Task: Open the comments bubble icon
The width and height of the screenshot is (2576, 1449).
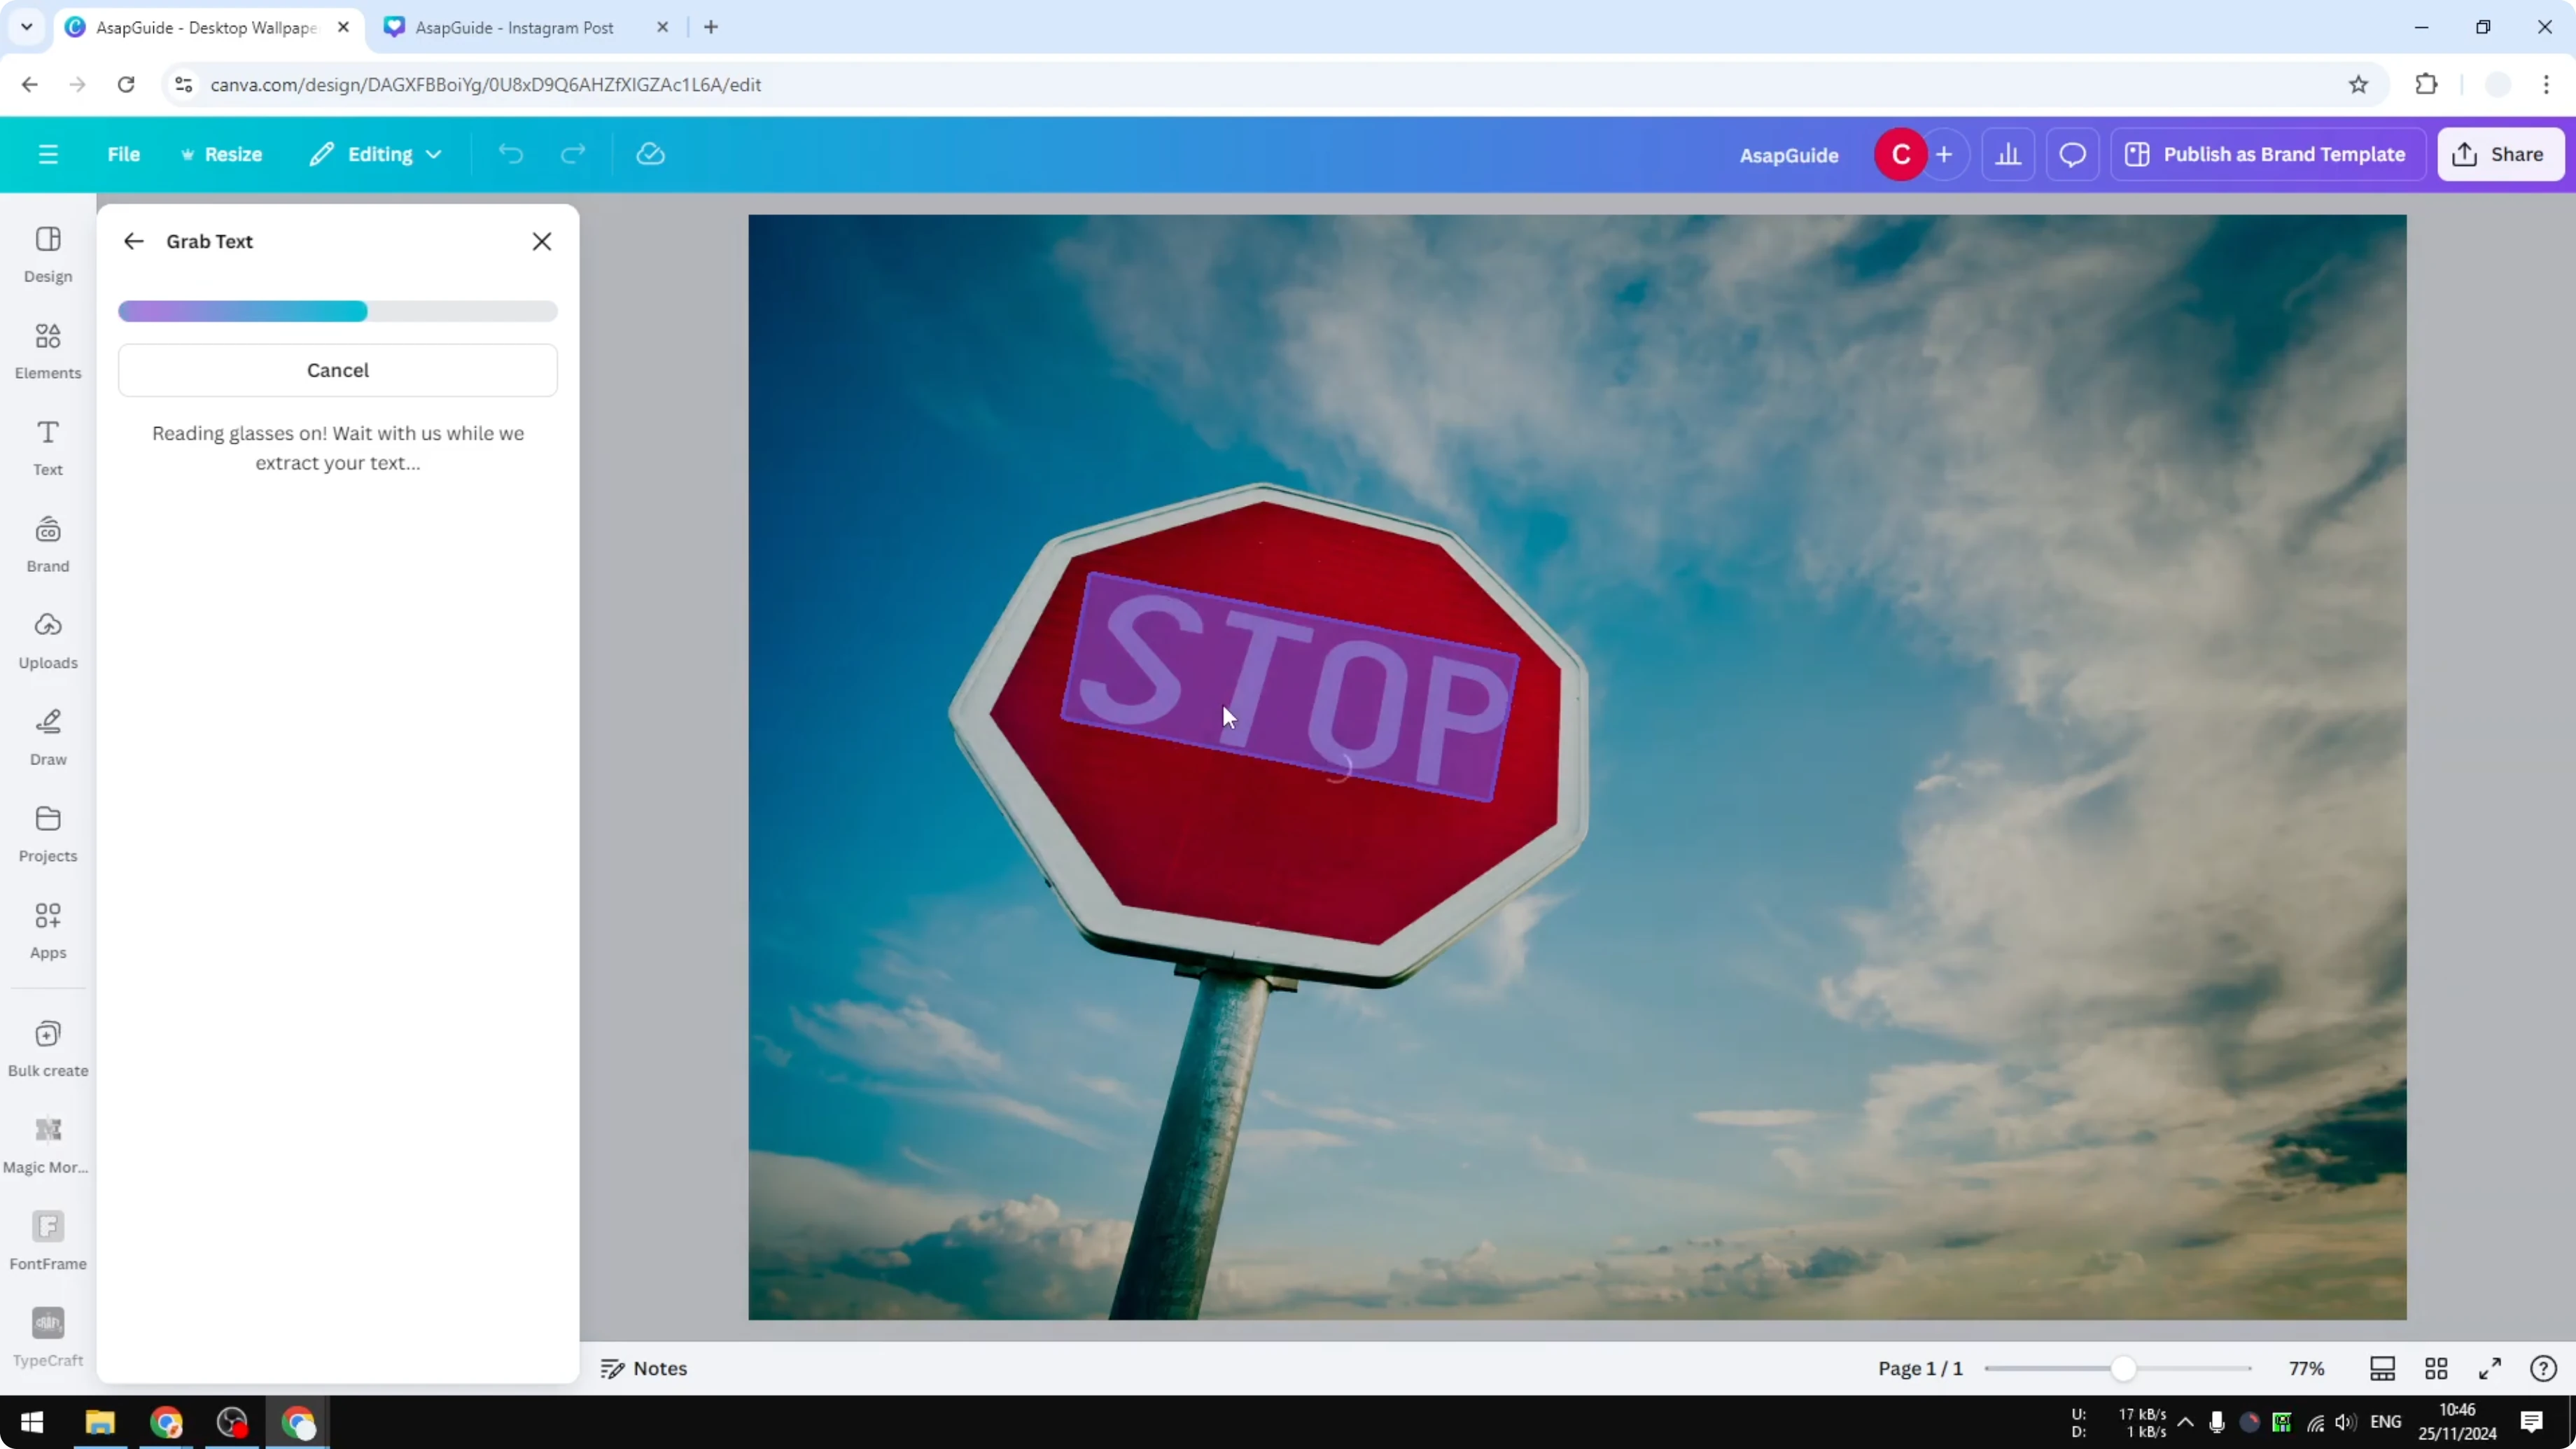Action: (x=2072, y=154)
